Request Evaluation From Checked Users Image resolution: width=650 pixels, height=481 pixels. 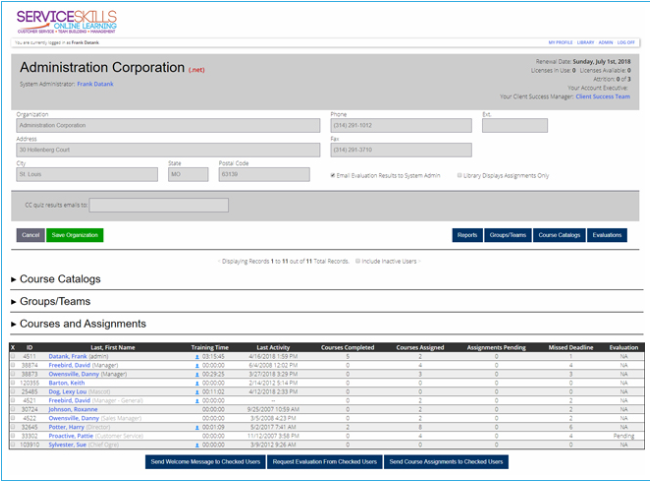coord(325,462)
